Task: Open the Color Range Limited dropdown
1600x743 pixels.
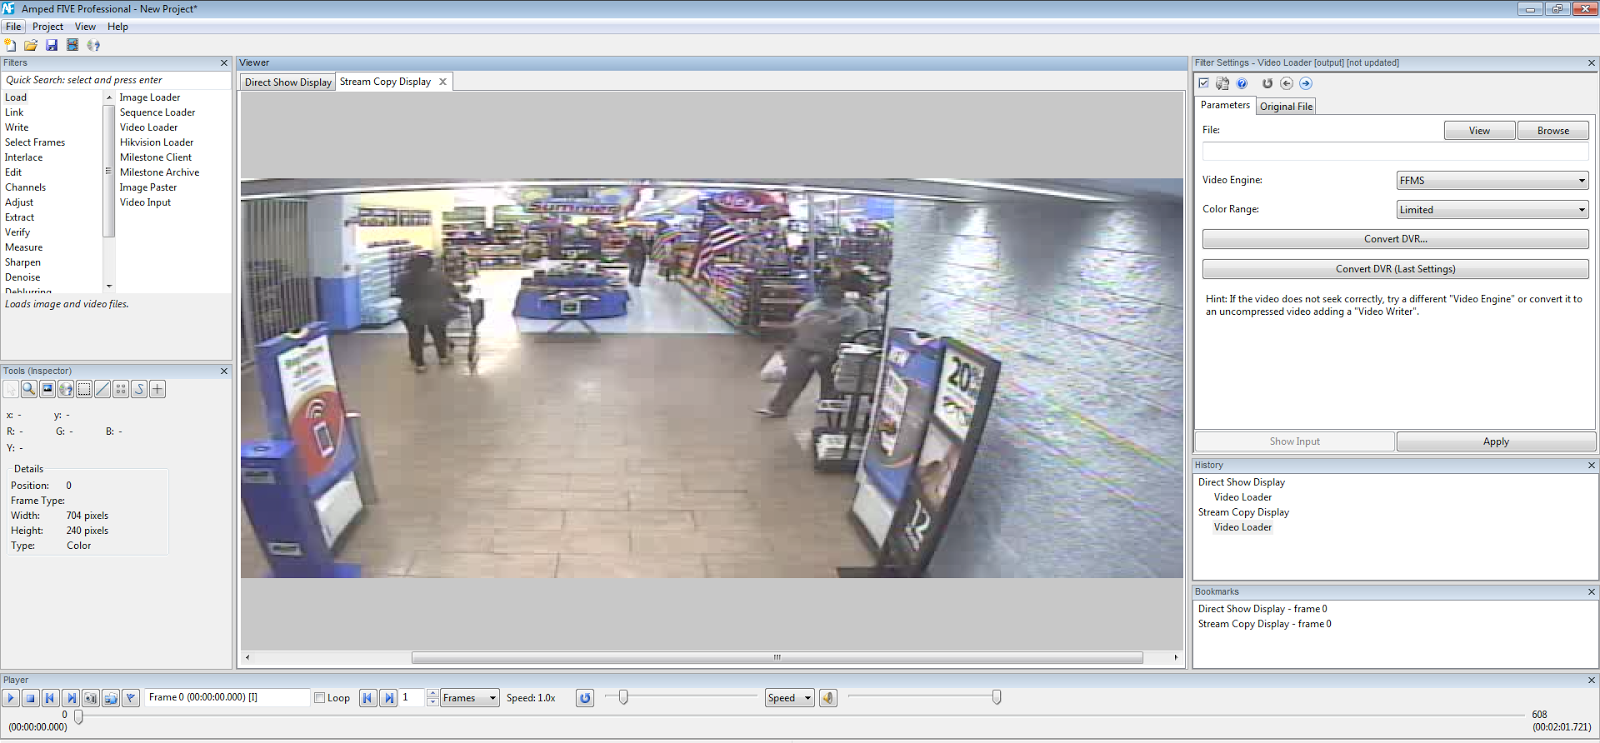Action: [x=1492, y=210]
